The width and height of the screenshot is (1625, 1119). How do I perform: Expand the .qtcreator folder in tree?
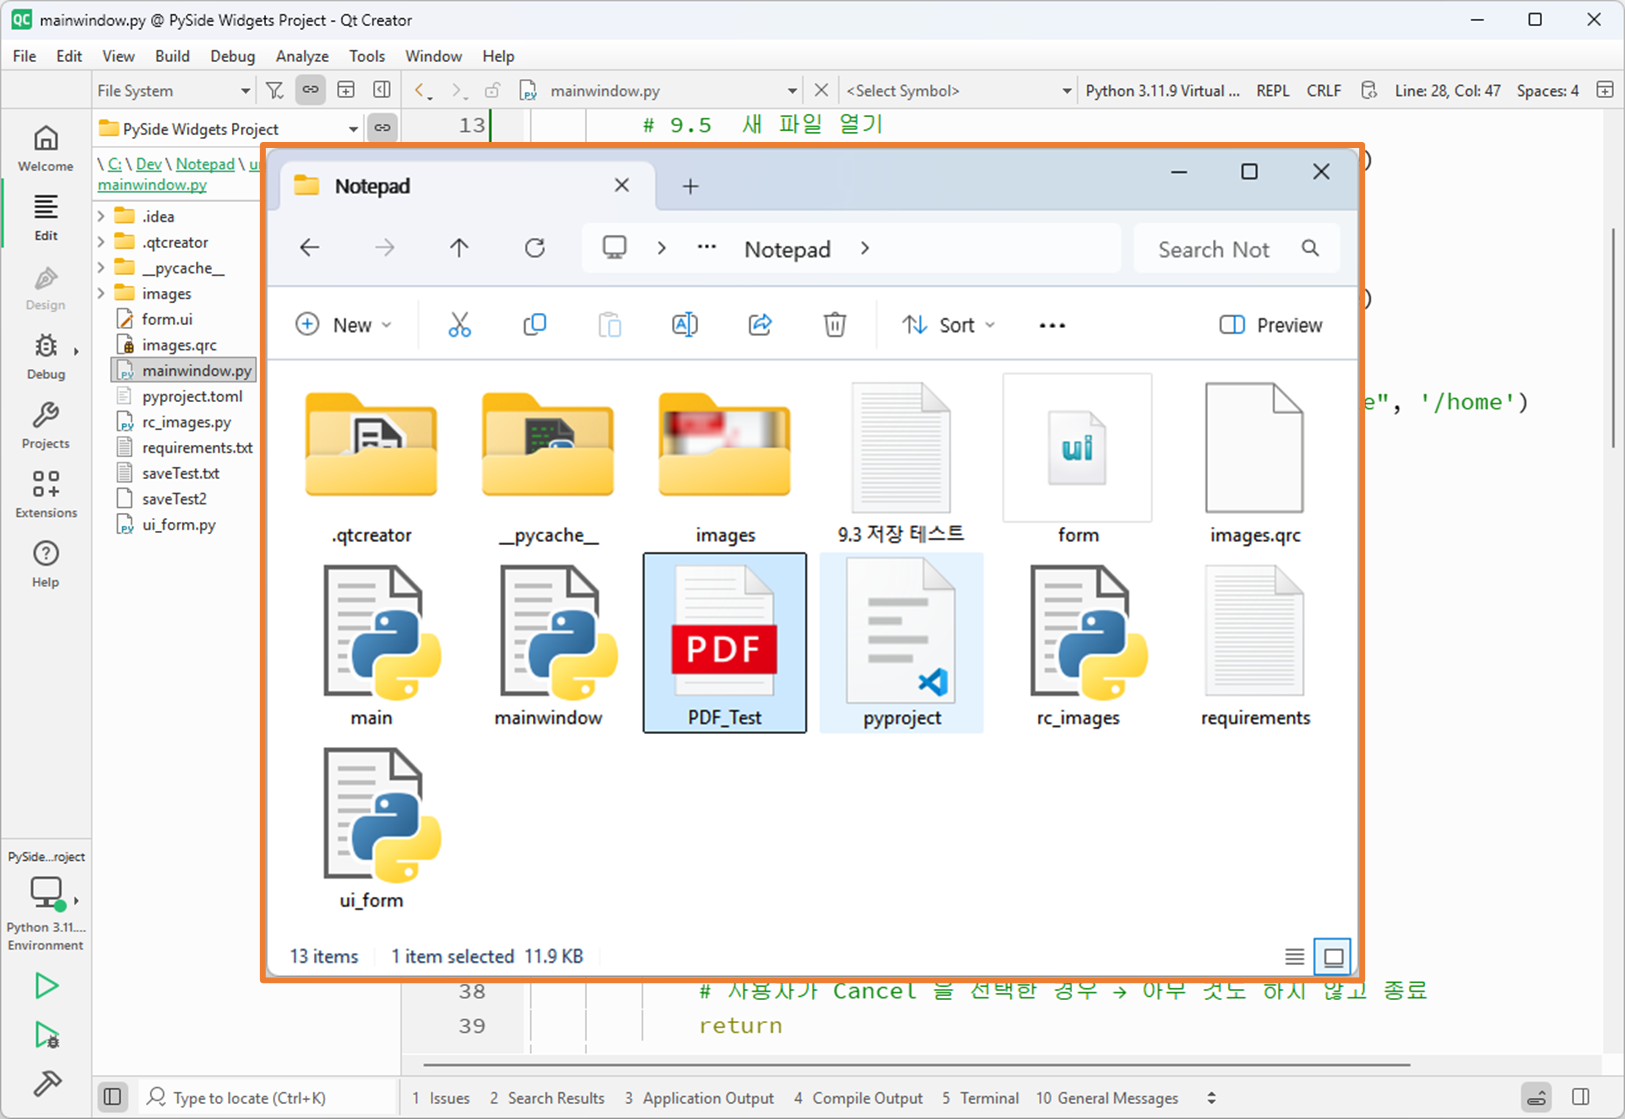click(101, 242)
